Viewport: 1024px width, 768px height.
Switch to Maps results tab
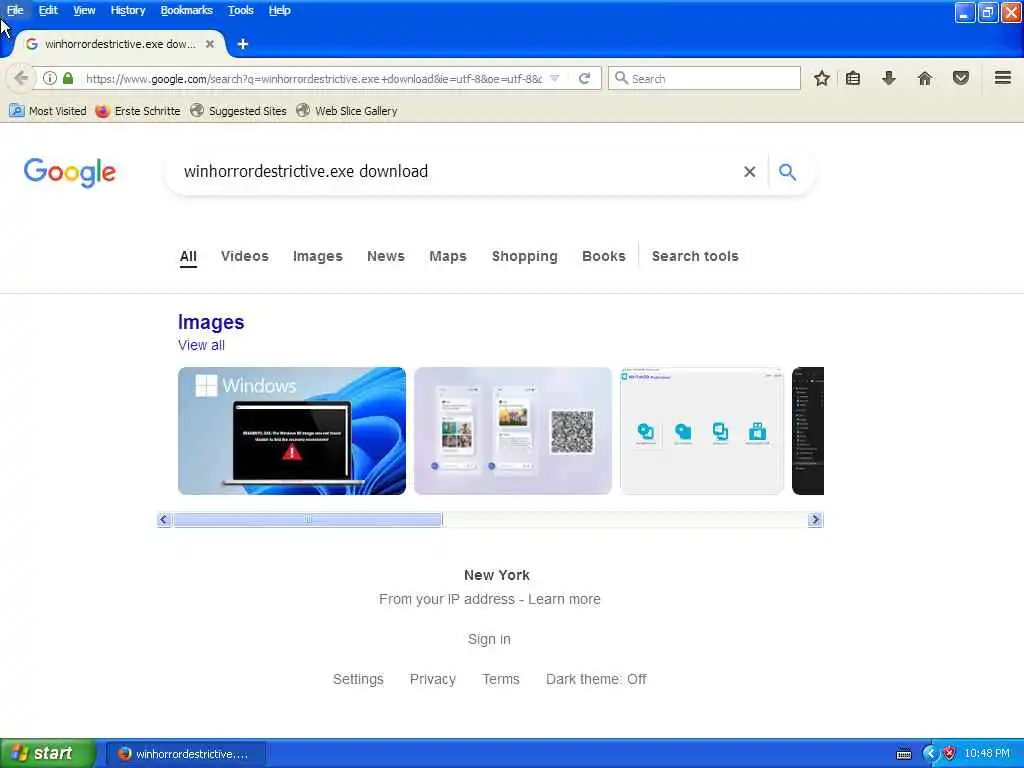click(x=448, y=256)
